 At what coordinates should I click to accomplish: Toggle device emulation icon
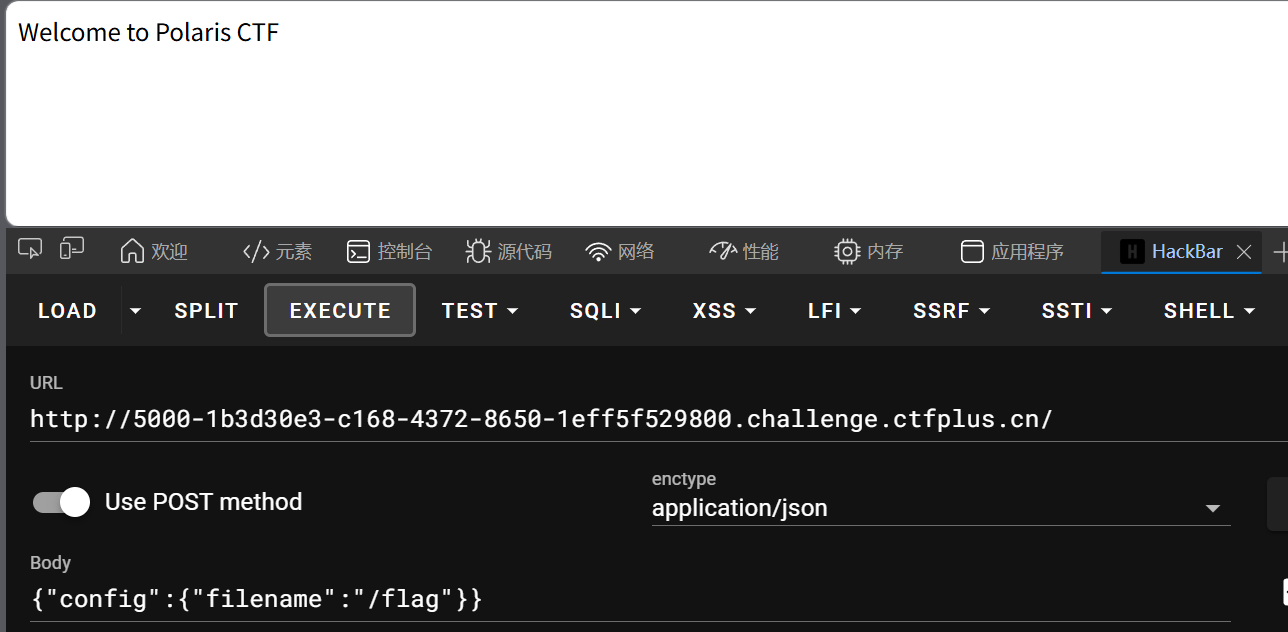[72, 250]
